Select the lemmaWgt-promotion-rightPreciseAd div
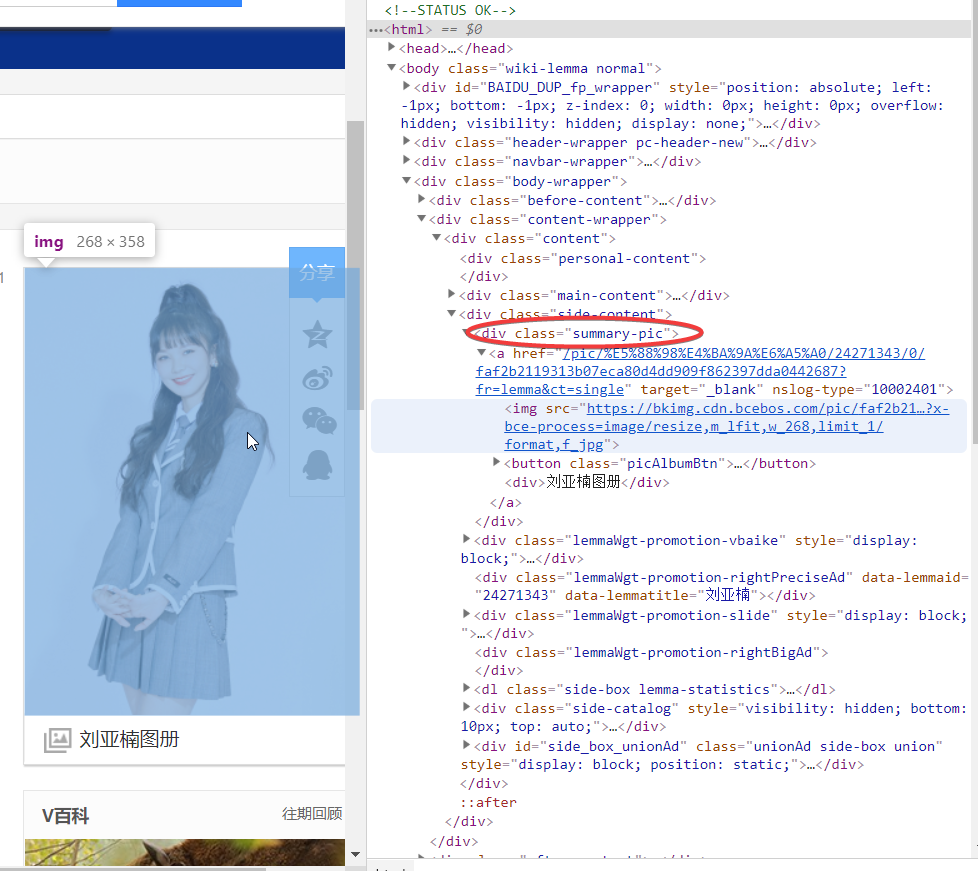The width and height of the screenshot is (978, 871). click(x=720, y=586)
